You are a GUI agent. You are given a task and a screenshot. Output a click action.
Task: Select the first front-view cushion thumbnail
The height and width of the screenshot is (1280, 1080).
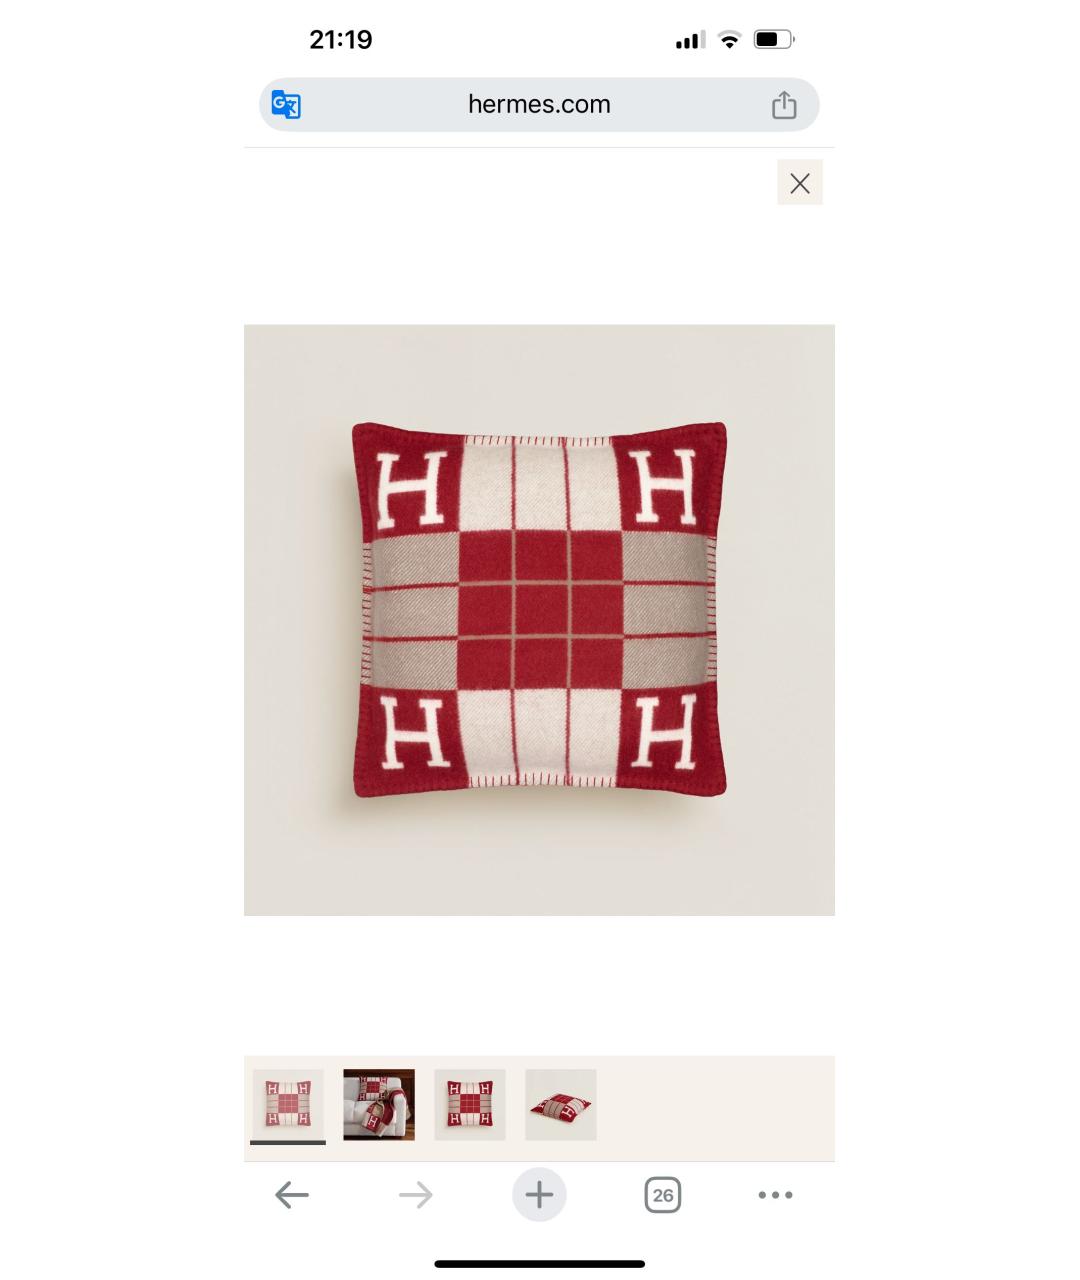coord(288,1105)
